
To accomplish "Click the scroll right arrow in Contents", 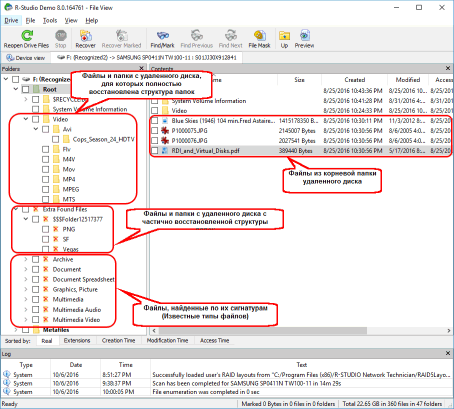I will pos(449,330).
